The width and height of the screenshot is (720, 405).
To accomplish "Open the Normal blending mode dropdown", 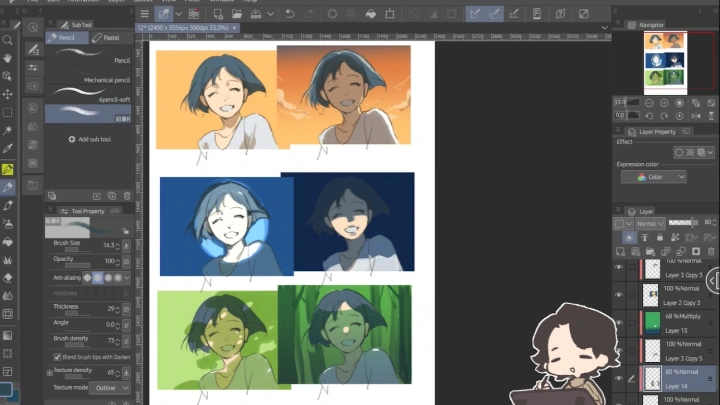I will pos(650,224).
